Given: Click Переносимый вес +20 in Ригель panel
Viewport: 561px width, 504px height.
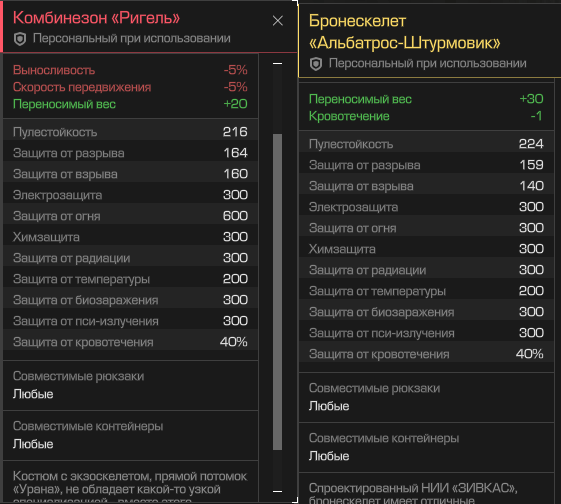Looking at the screenshot, I should tap(130, 104).
